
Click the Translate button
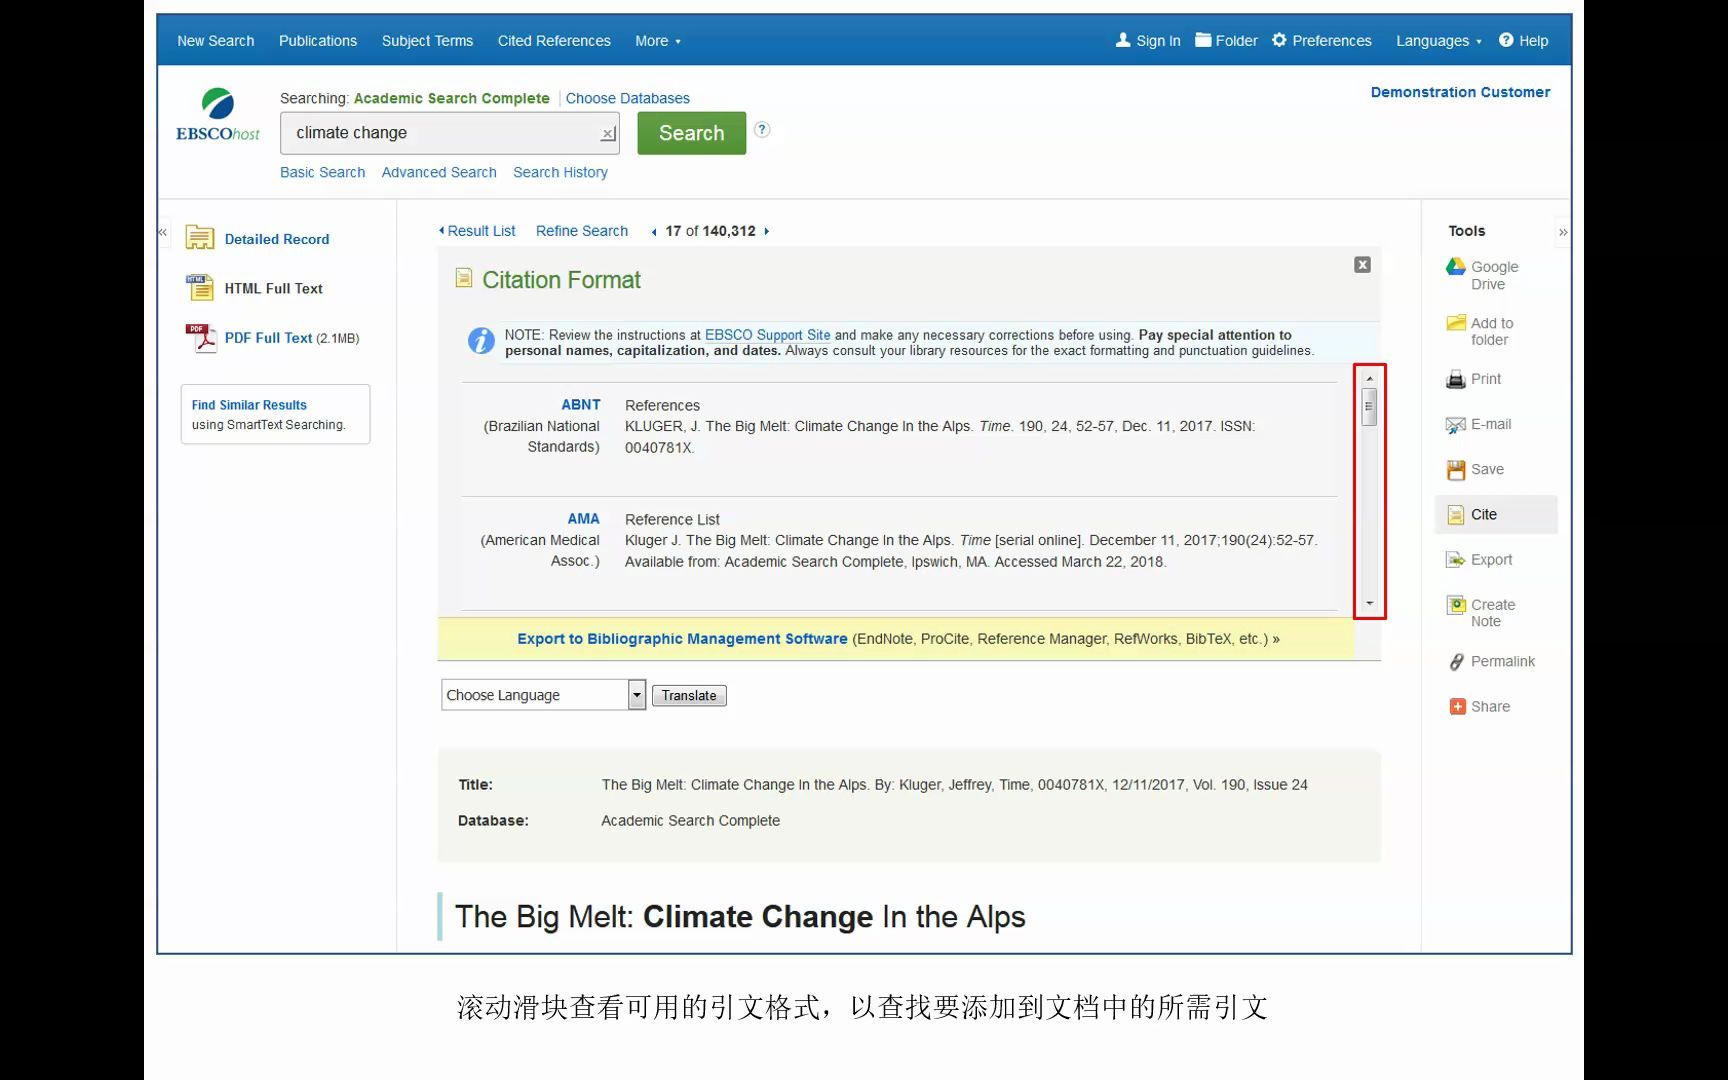point(689,696)
